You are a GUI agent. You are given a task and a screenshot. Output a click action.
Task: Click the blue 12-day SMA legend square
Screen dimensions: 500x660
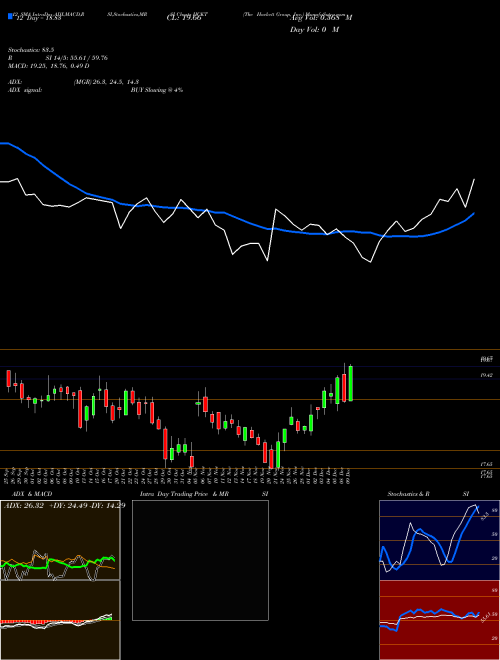click(10, 17)
